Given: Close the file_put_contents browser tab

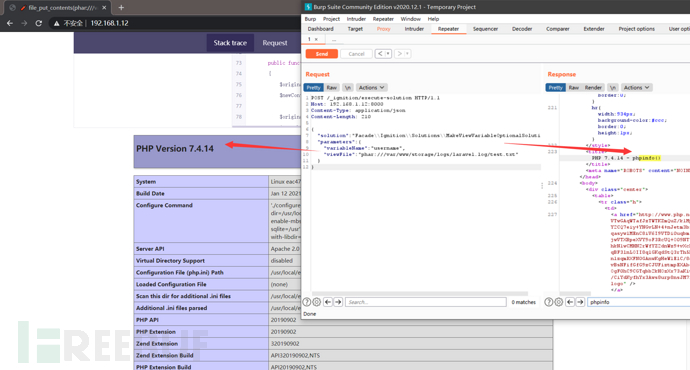Looking at the screenshot, I should pos(104,7).
